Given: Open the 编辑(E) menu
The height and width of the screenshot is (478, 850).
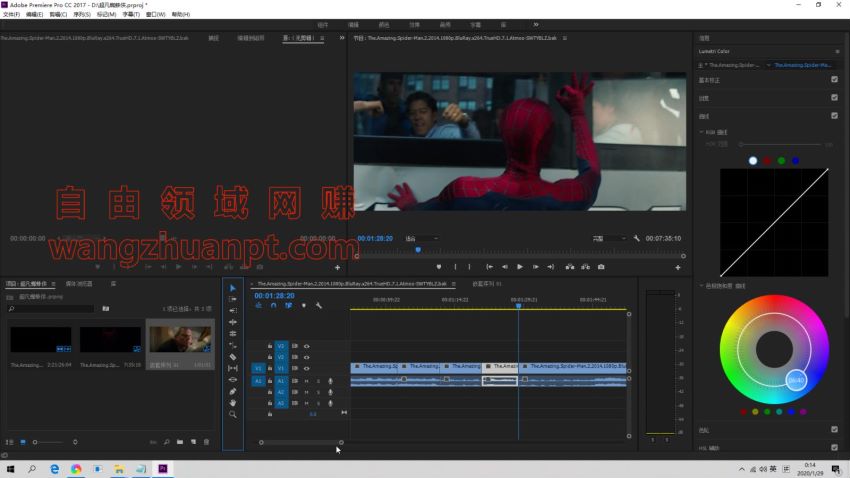Looking at the screenshot, I should (34, 14).
